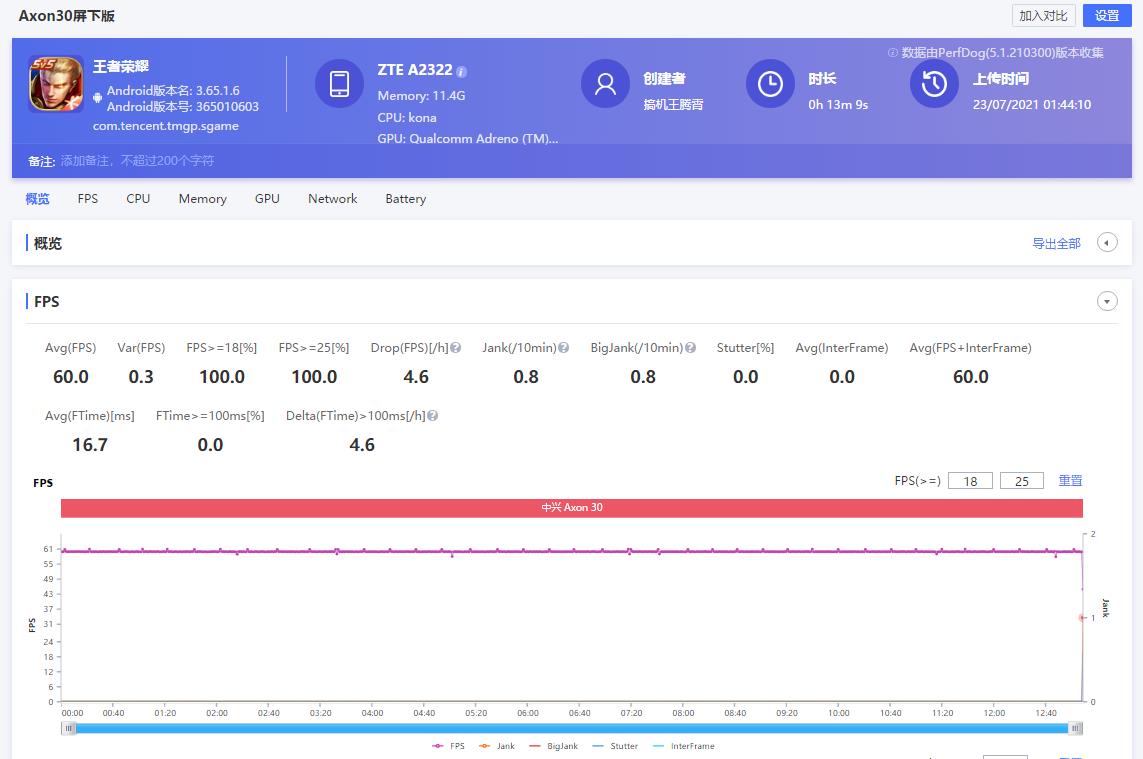Click the help icon beside BigJank(/10min)

[690, 348]
